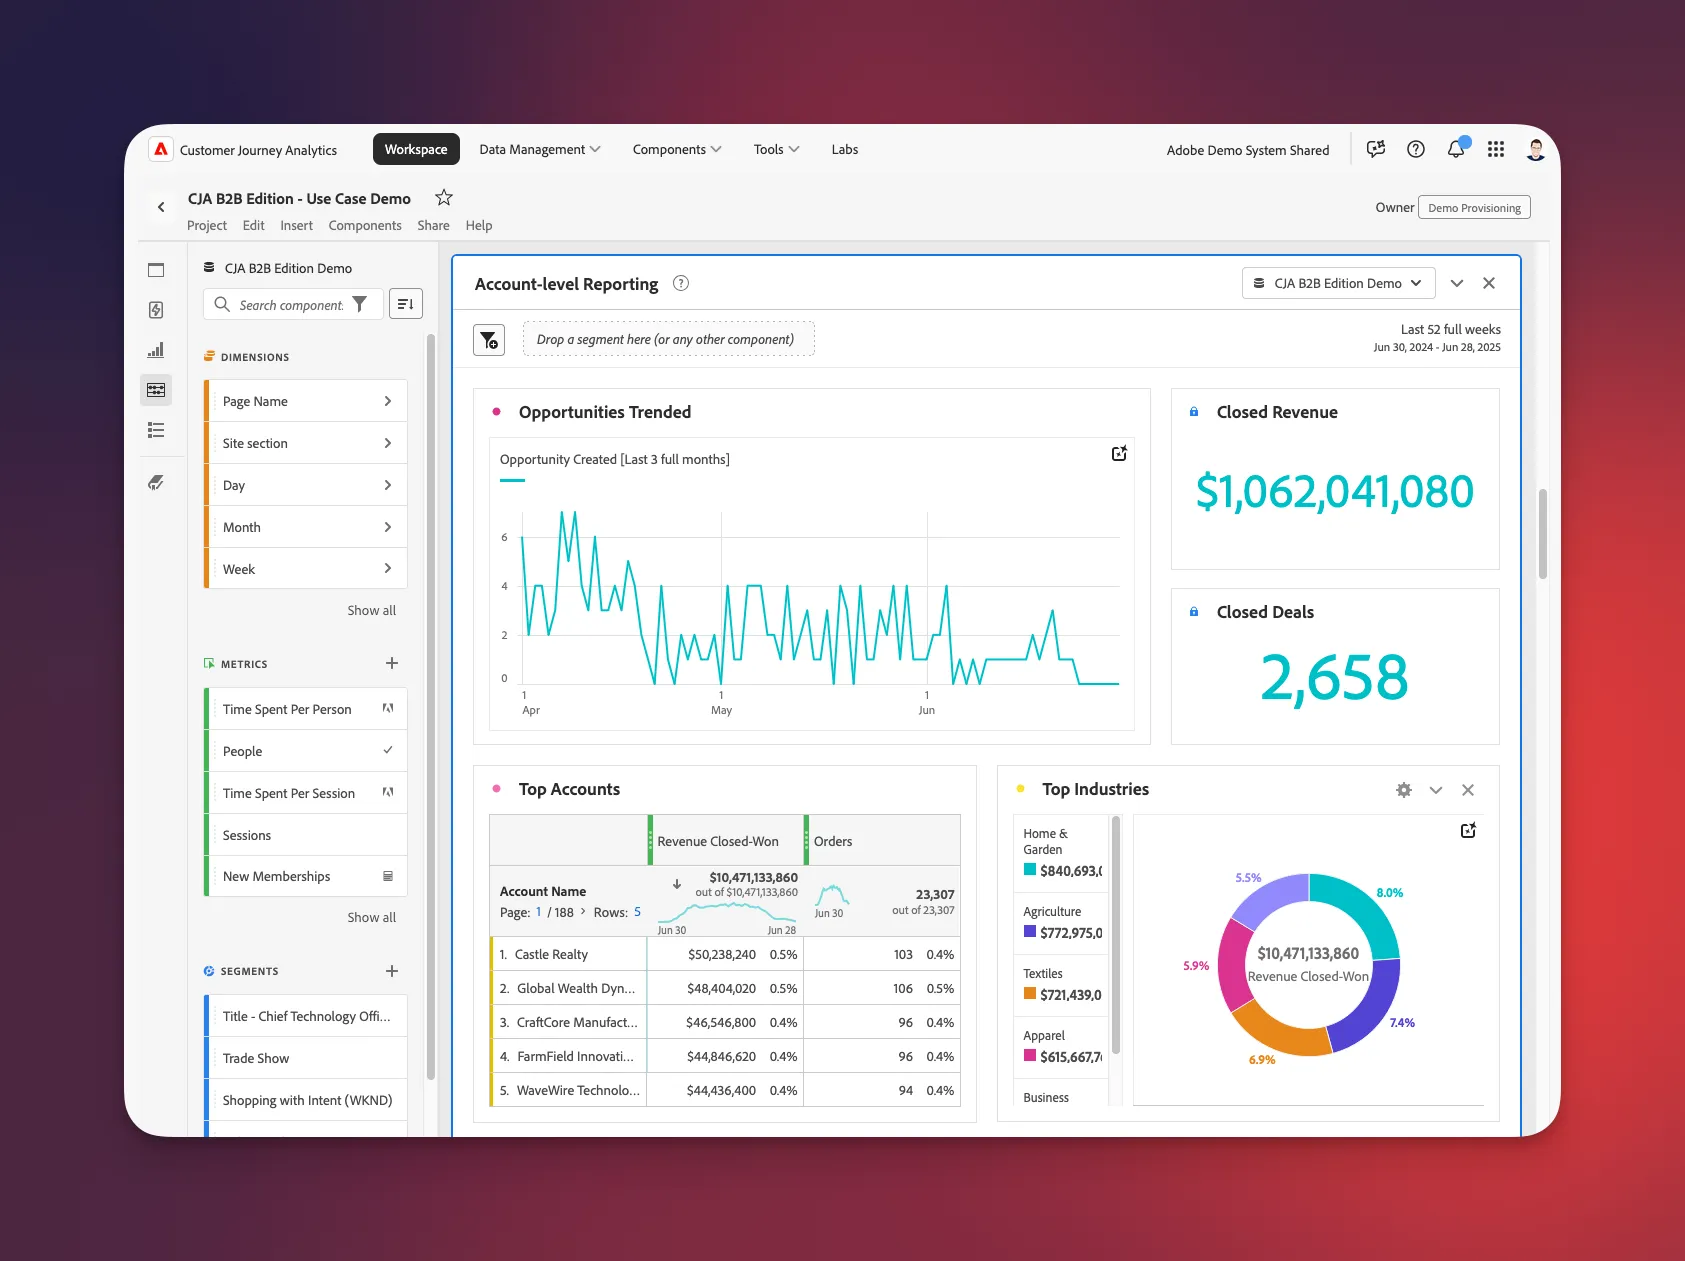Open Top Industries settings gear
The height and width of the screenshot is (1261, 1685).
click(x=1404, y=790)
